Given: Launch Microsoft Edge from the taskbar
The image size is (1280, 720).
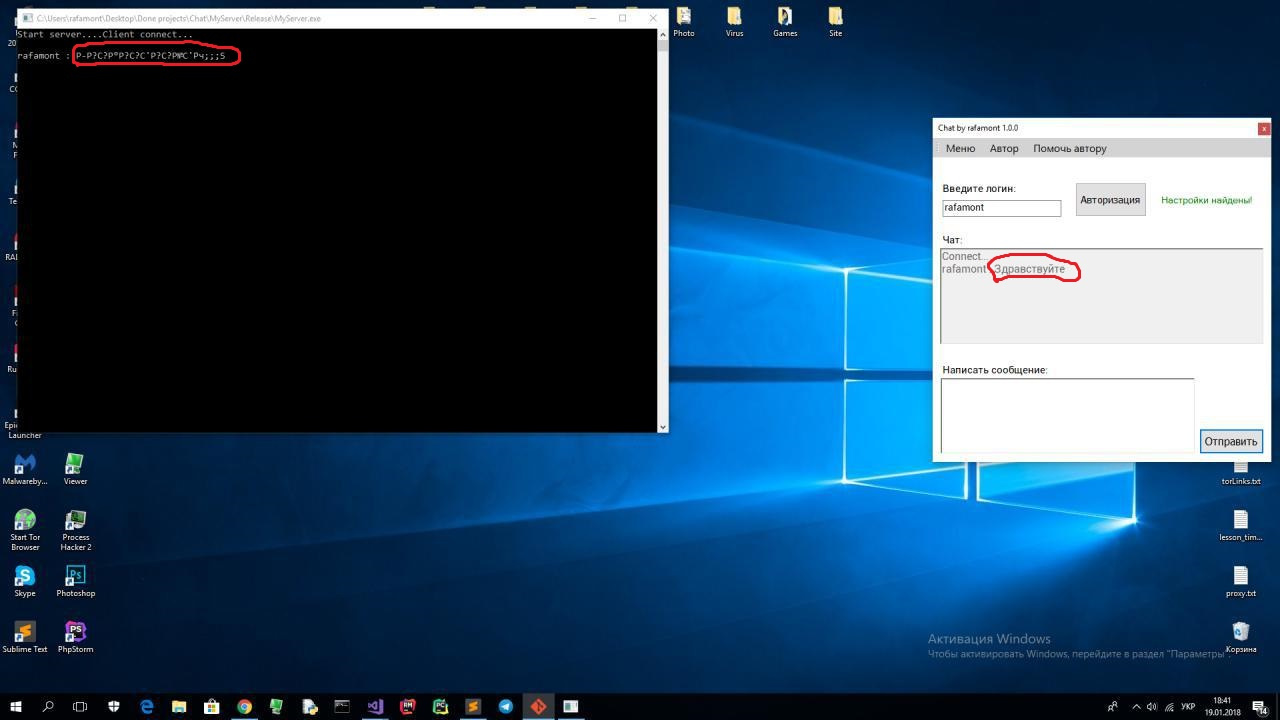Looking at the screenshot, I should point(146,706).
